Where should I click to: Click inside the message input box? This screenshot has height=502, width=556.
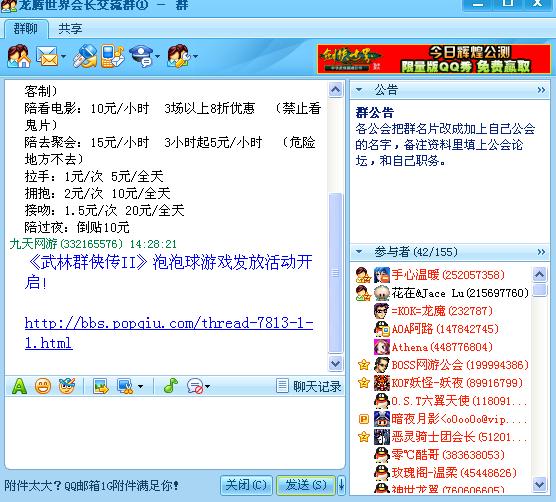(174, 433)
